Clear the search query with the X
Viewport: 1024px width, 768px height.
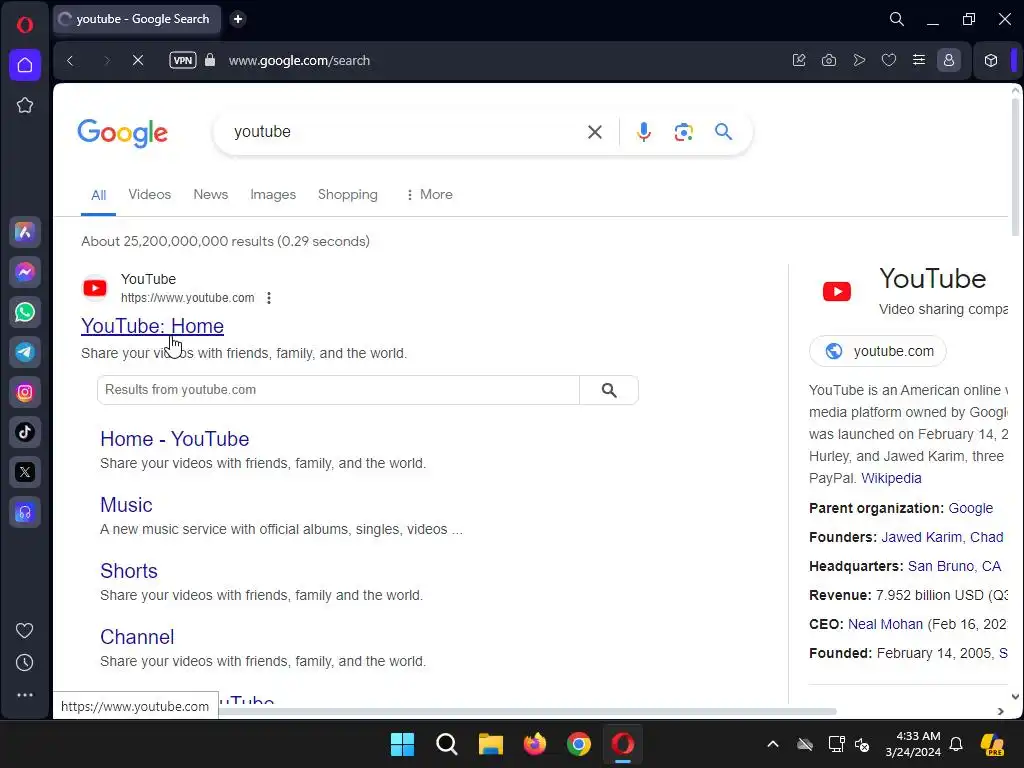click(x=594, y=132)
